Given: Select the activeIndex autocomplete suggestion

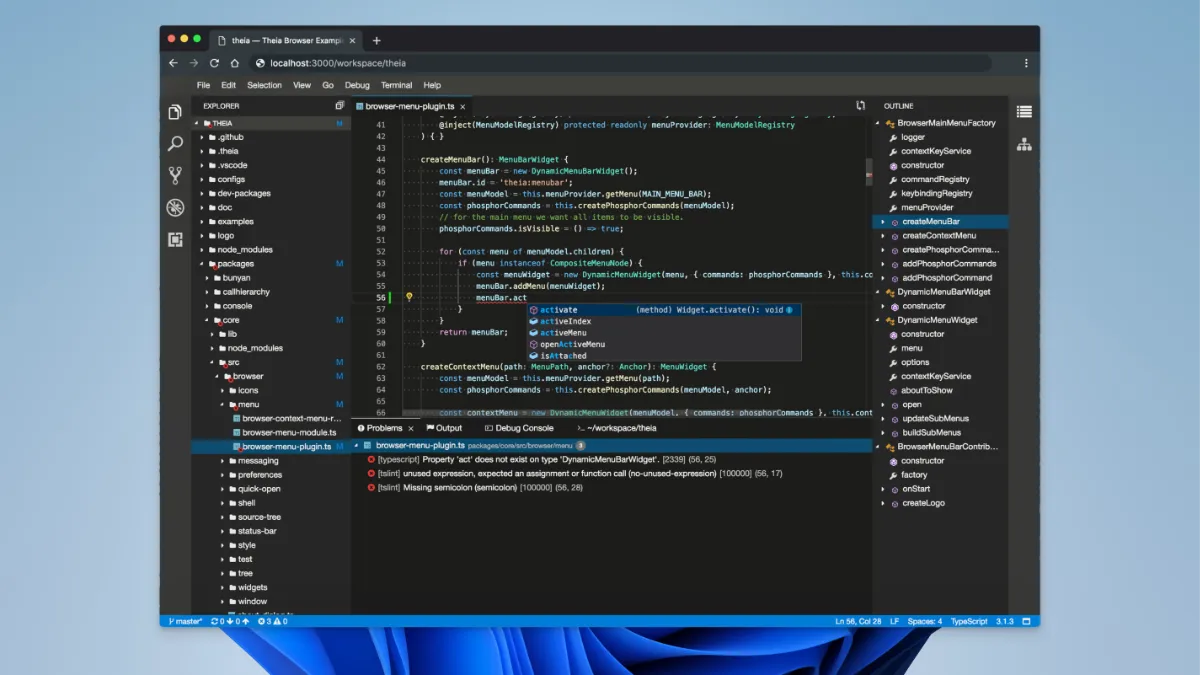Looking at the screenshot, I should point(565,321).
